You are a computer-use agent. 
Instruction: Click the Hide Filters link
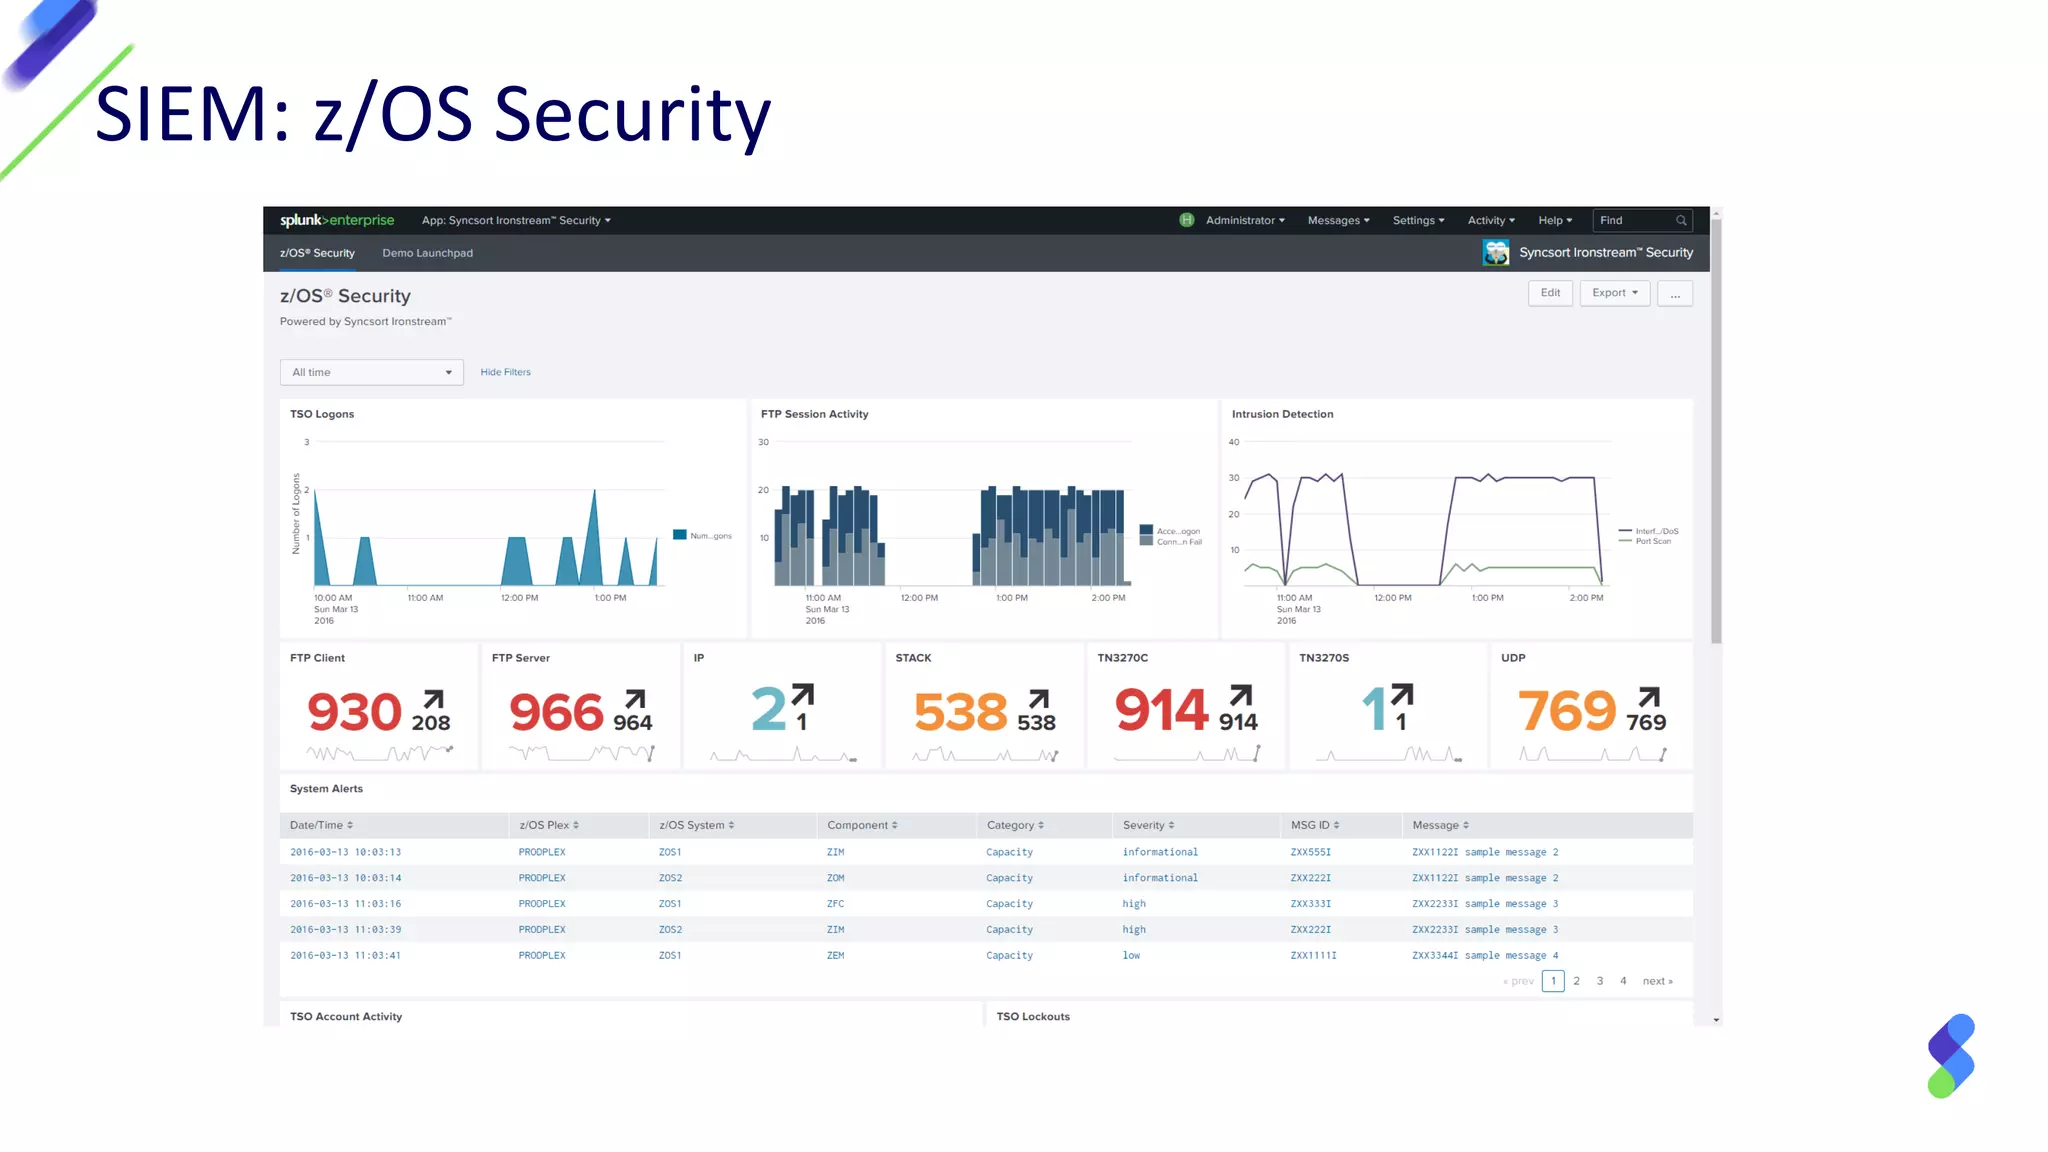[505, 372]
